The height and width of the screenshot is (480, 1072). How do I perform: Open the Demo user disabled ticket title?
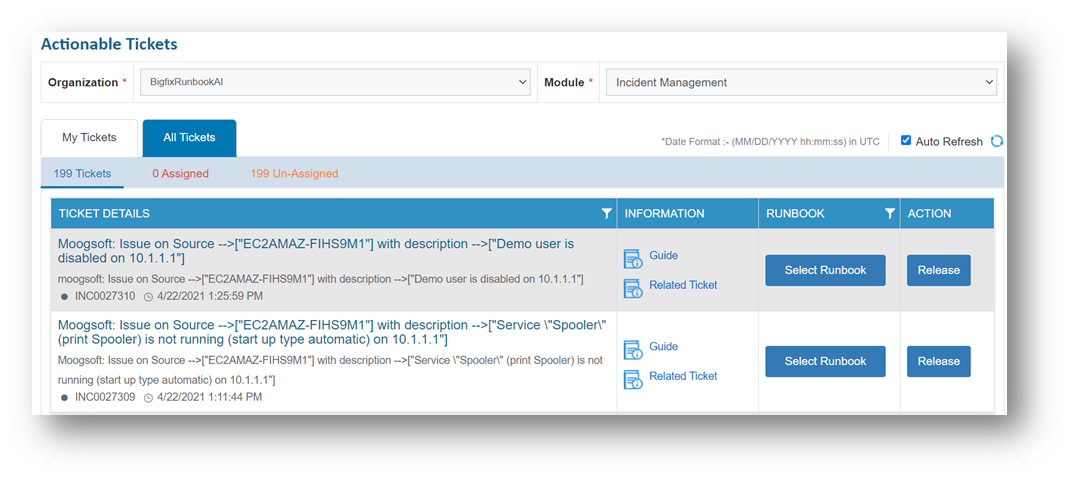(x=316, y=251)
